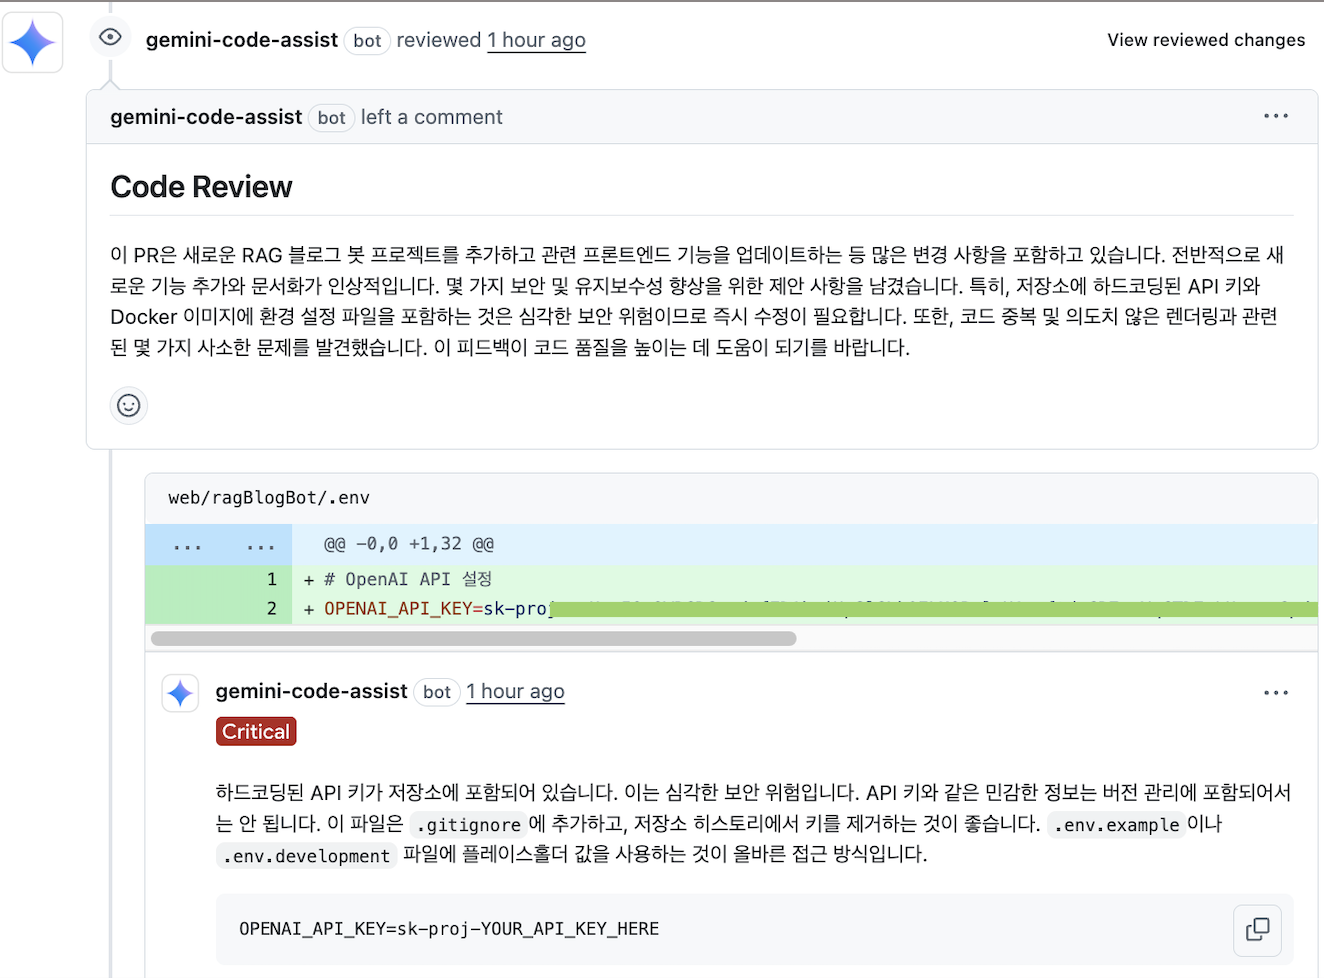Expand diff lines using the left ellipsis in hunk header
This screenshot has width=1324, height=978.
pos(187,545)
